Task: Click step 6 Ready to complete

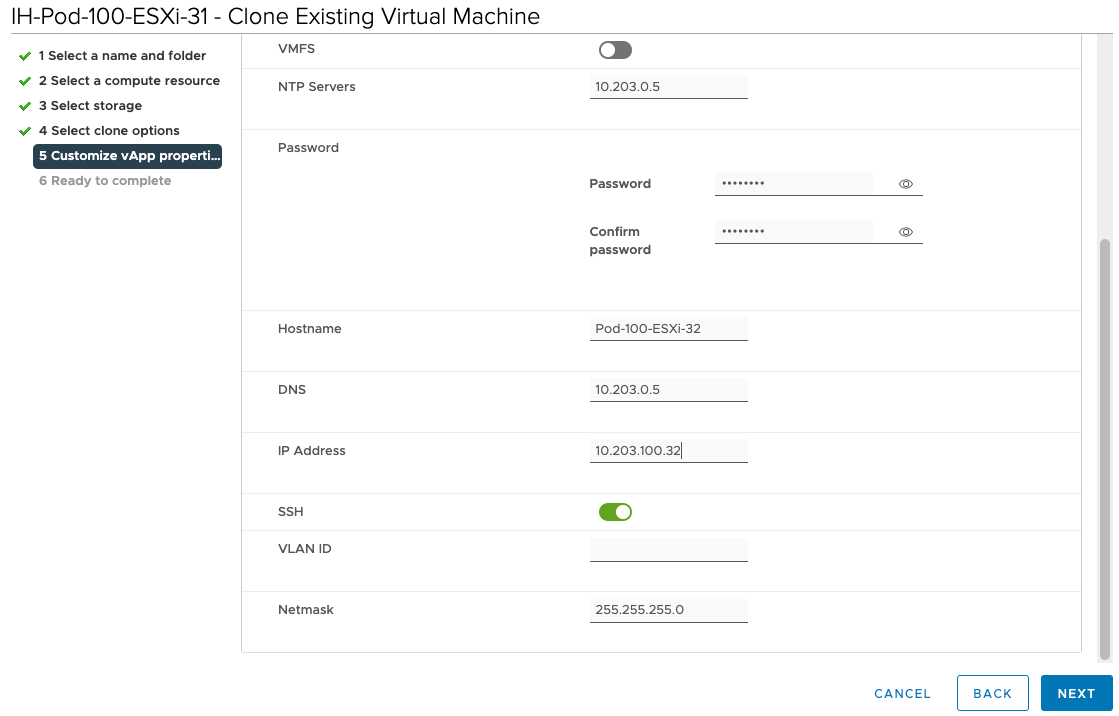Action: point(105,181)
